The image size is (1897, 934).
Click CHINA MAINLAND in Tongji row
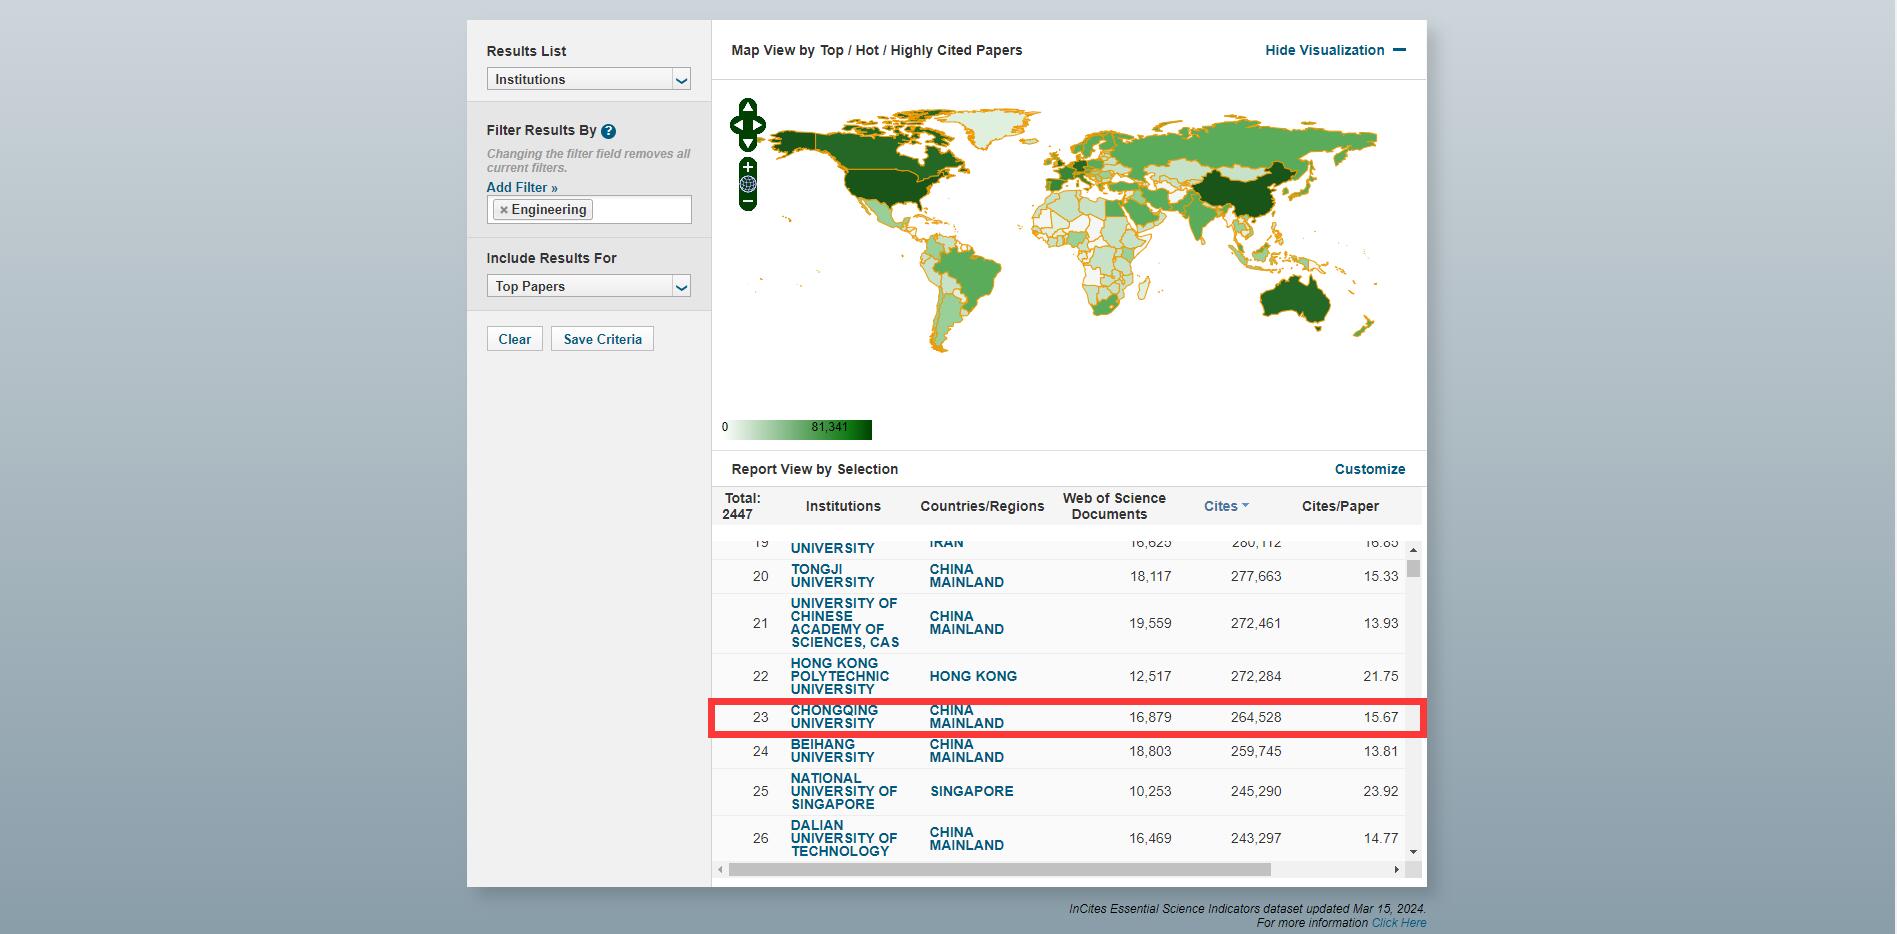pos(966,576)
